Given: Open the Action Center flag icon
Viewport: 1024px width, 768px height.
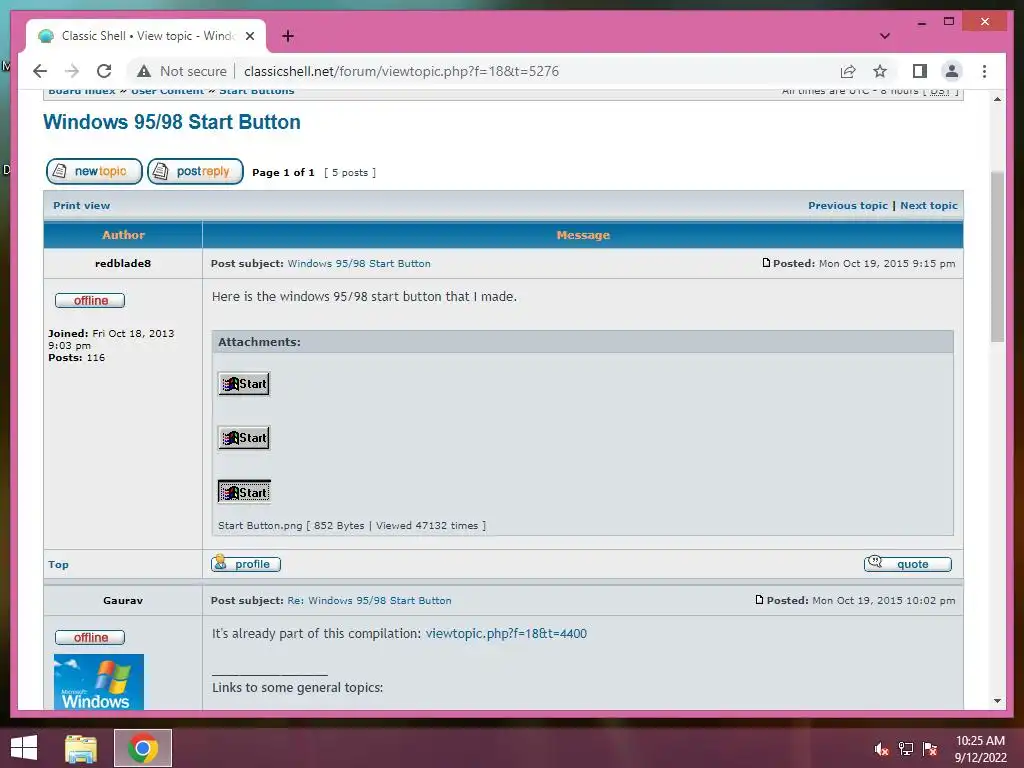Looking at the screenshot, I should (x=930, y=749).
